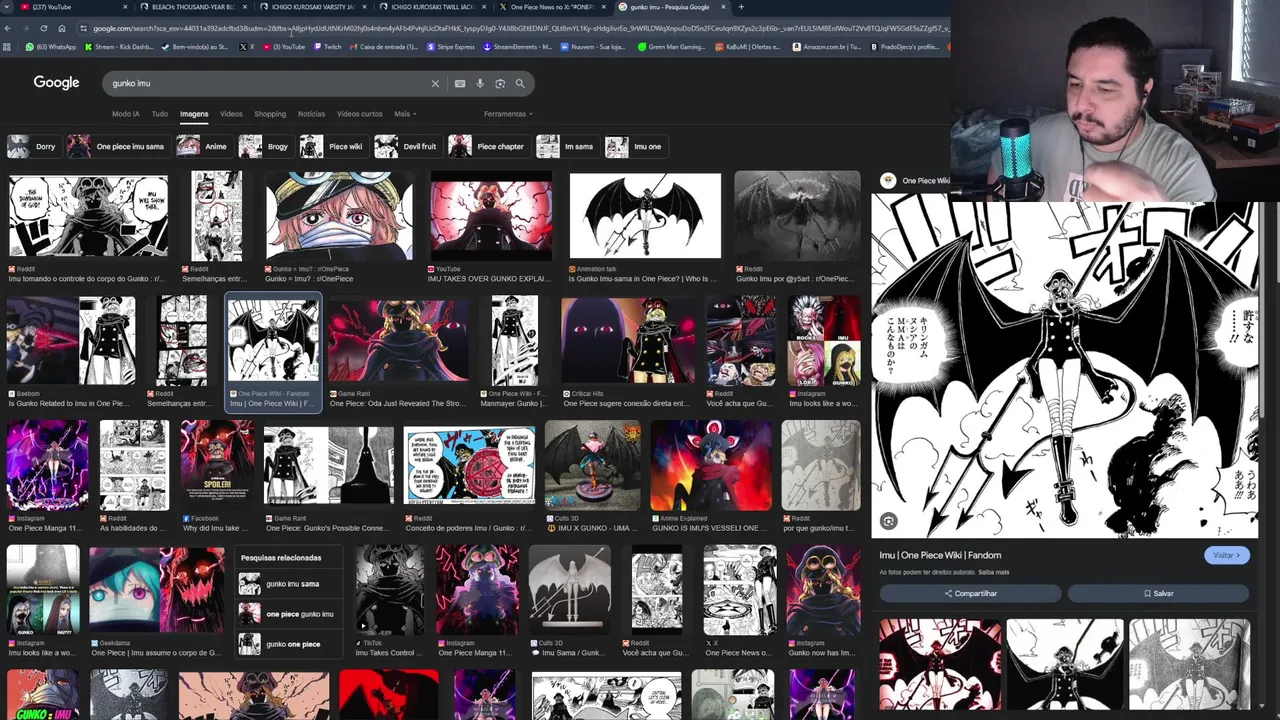The width and height of the screenshot is (1280, 720).
Task: Open the Saiba mais link
Action: (993, 573)
